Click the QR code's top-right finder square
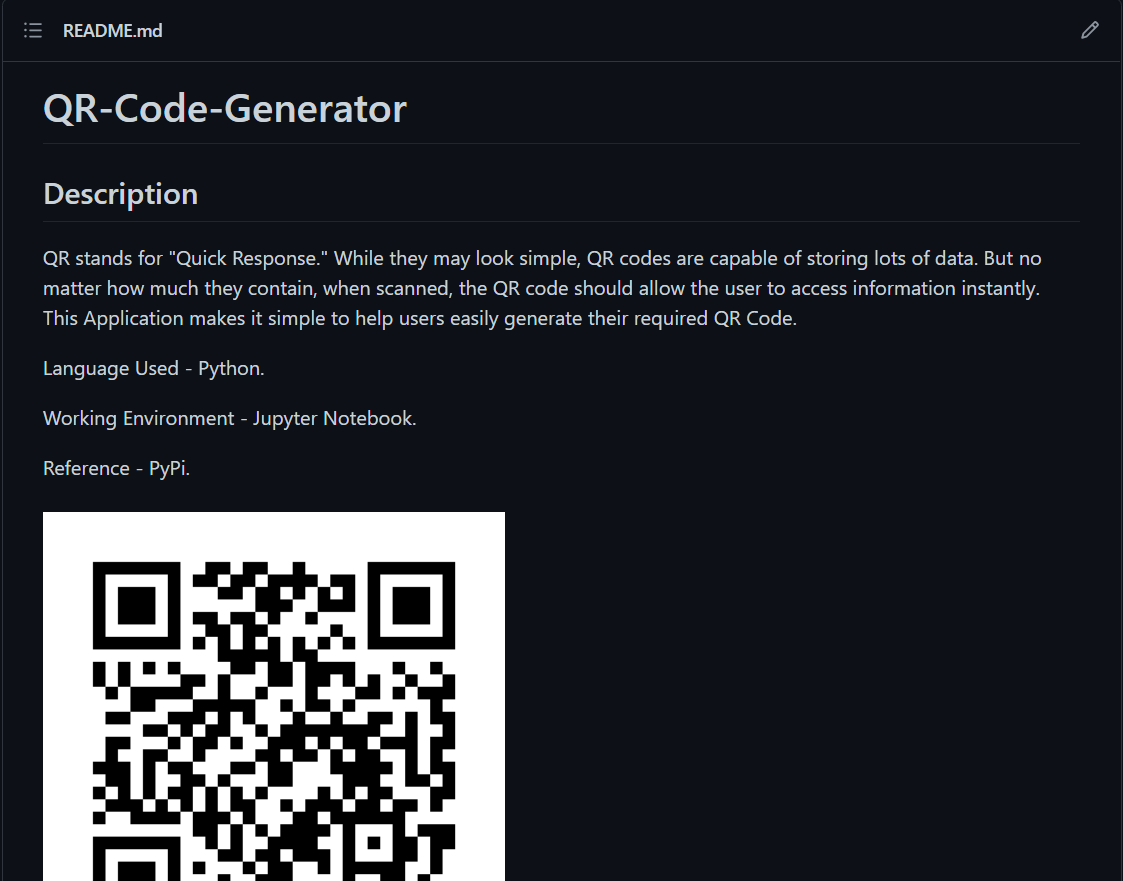This screenshot has height=881, width=1123. [x=411, y=605]
